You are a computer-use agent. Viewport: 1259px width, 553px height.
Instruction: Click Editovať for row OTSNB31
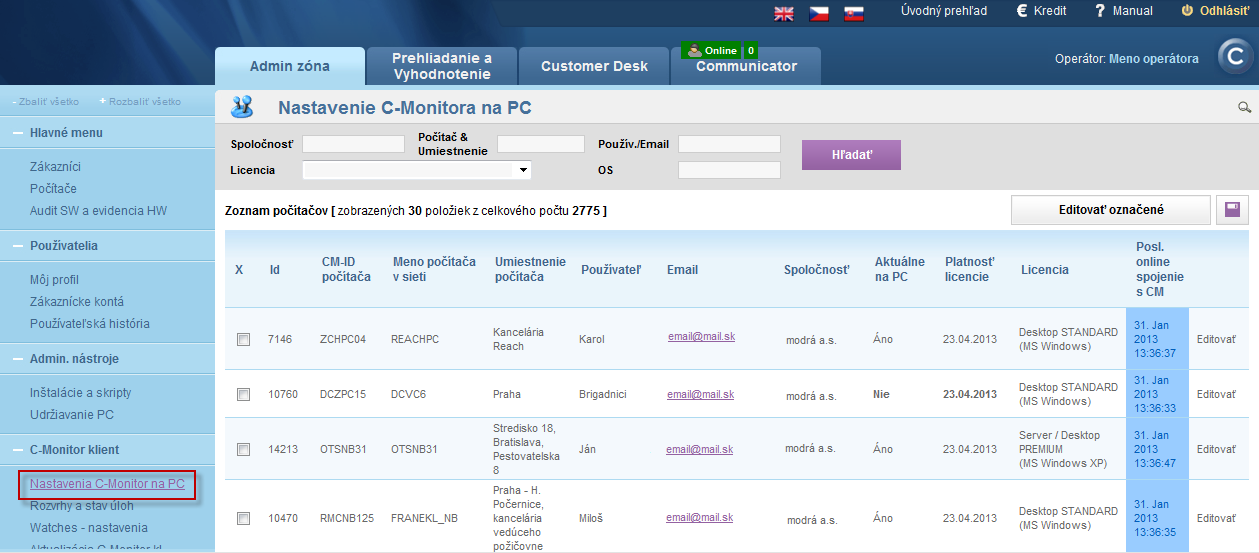(1216, 449)
